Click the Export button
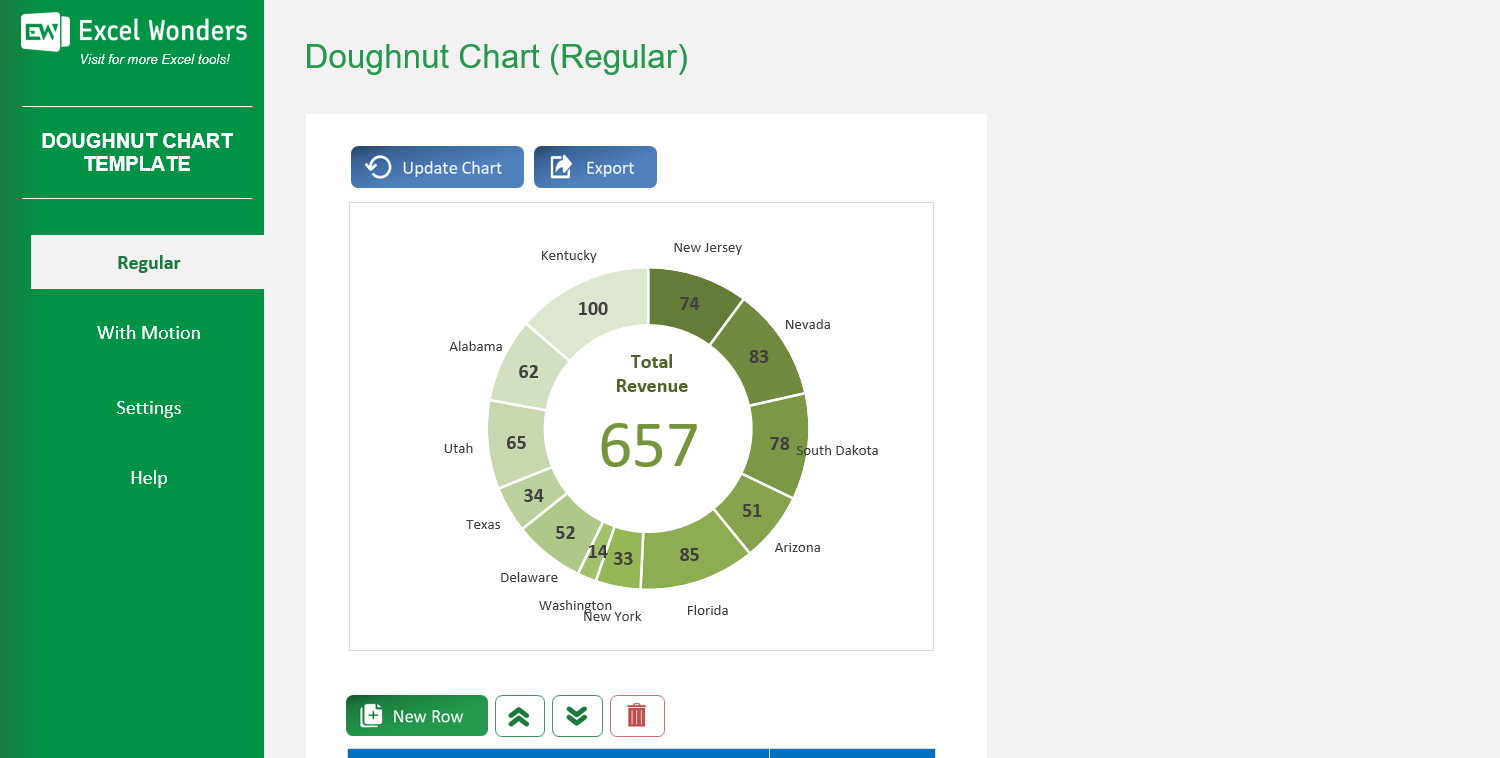The width and height of the screenshot is (1500, 758). [595, 166]
